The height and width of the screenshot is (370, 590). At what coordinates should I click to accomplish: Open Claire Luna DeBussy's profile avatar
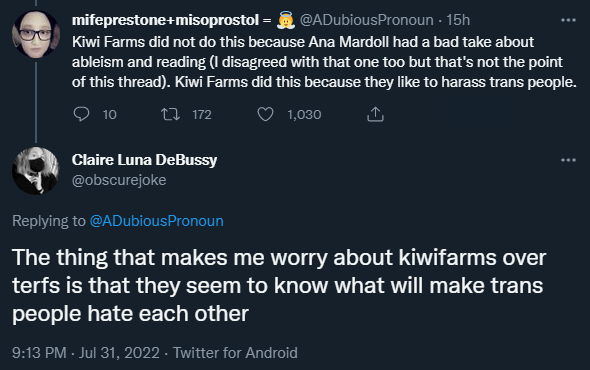click(x=36, y=171)
